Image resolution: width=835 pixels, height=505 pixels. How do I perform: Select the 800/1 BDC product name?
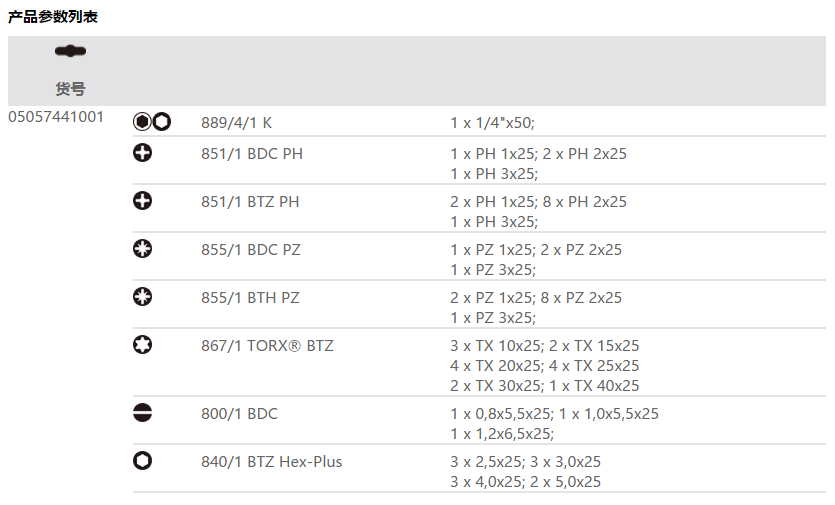pos(240,414)
